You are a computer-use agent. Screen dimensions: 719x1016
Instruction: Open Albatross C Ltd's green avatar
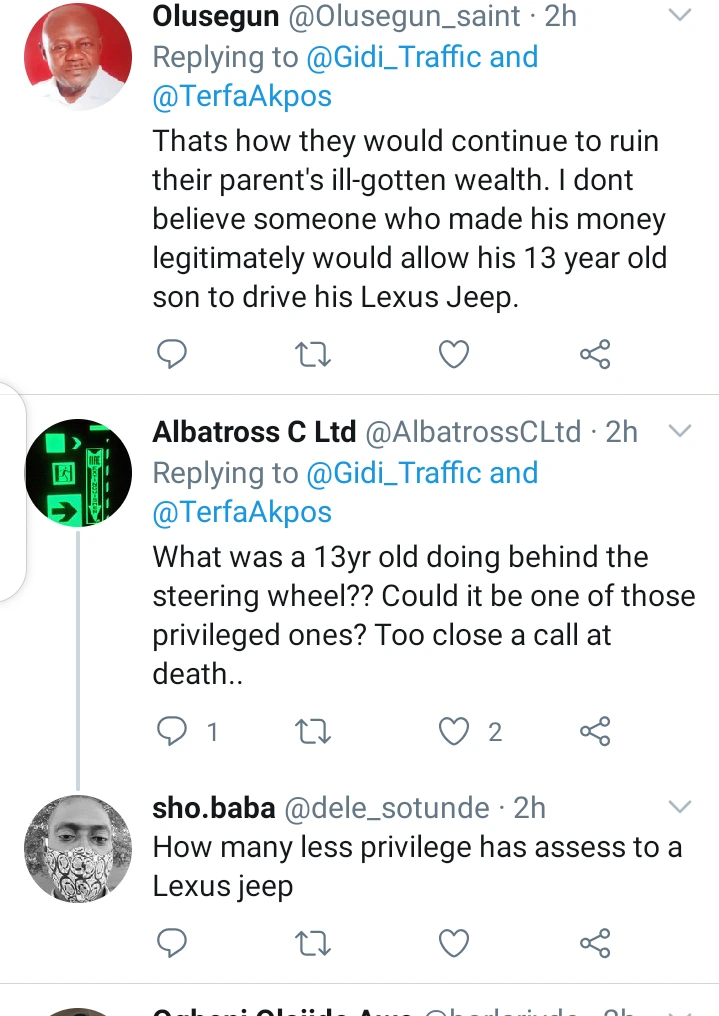click(x=78, y=472)
